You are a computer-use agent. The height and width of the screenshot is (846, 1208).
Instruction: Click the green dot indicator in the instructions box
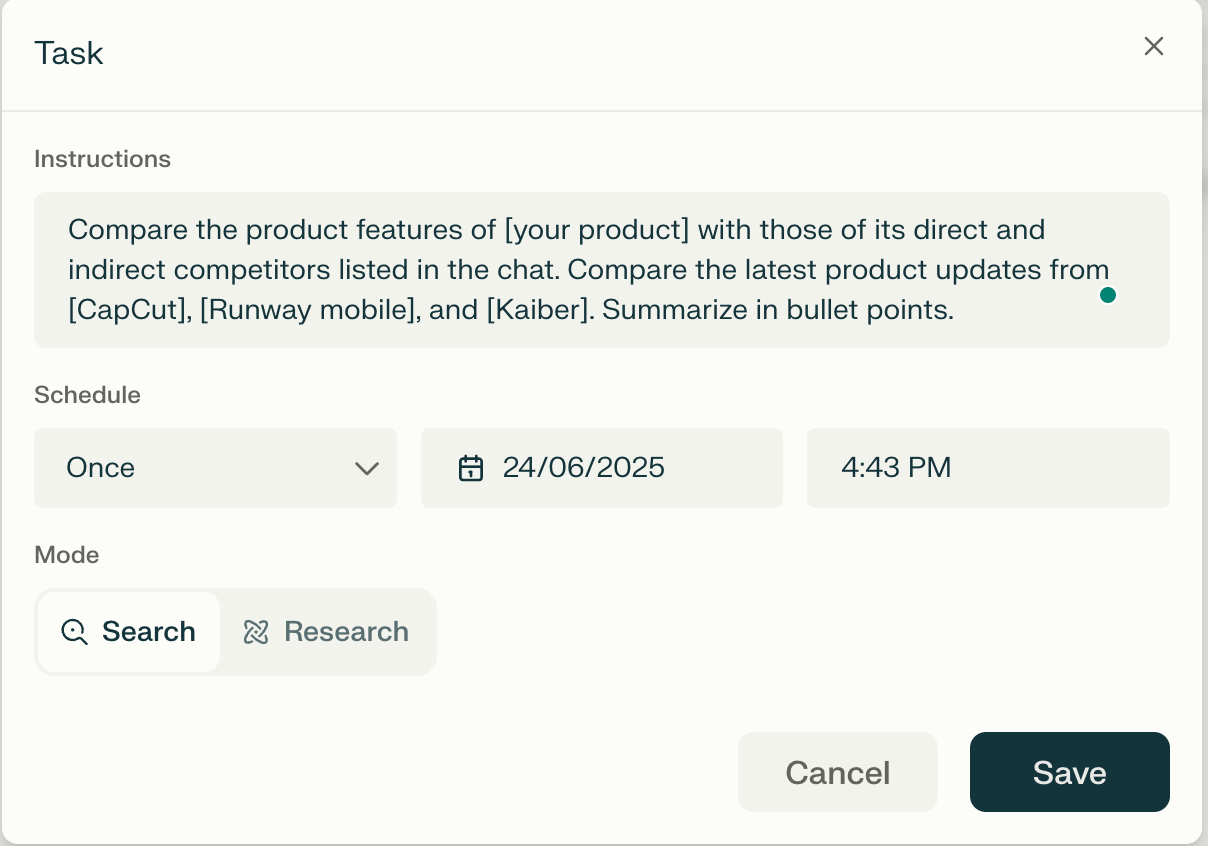[x=1107, y=295]
